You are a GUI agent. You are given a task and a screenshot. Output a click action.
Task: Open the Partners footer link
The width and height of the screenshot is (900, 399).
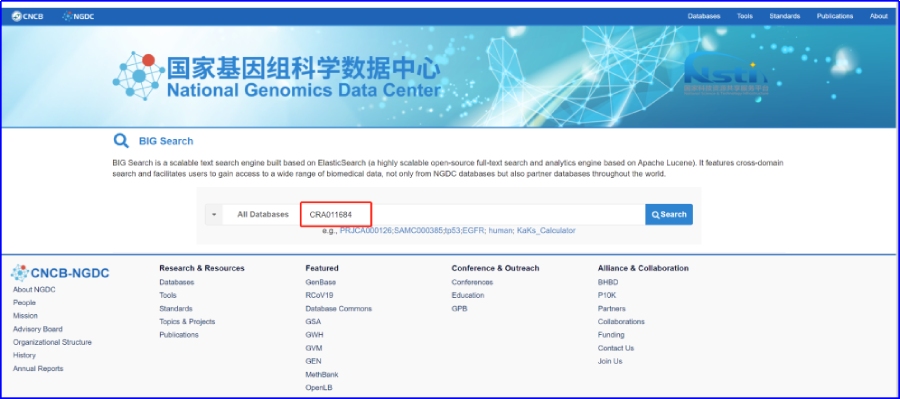tap(612, 308)
